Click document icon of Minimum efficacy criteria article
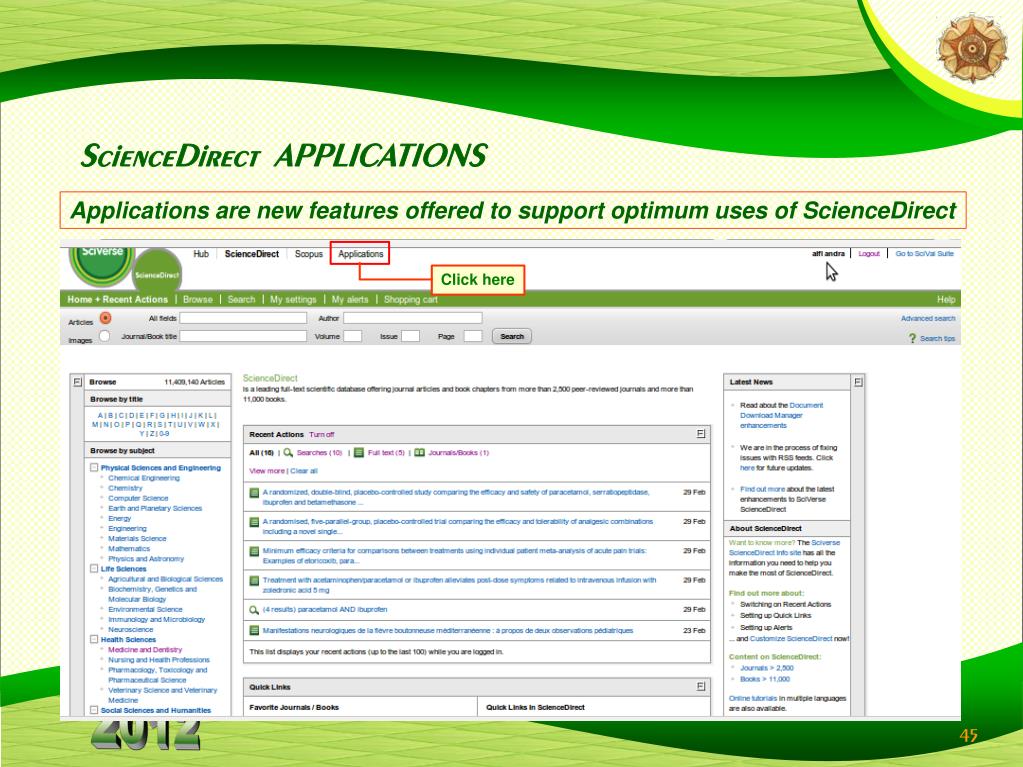 254,551
